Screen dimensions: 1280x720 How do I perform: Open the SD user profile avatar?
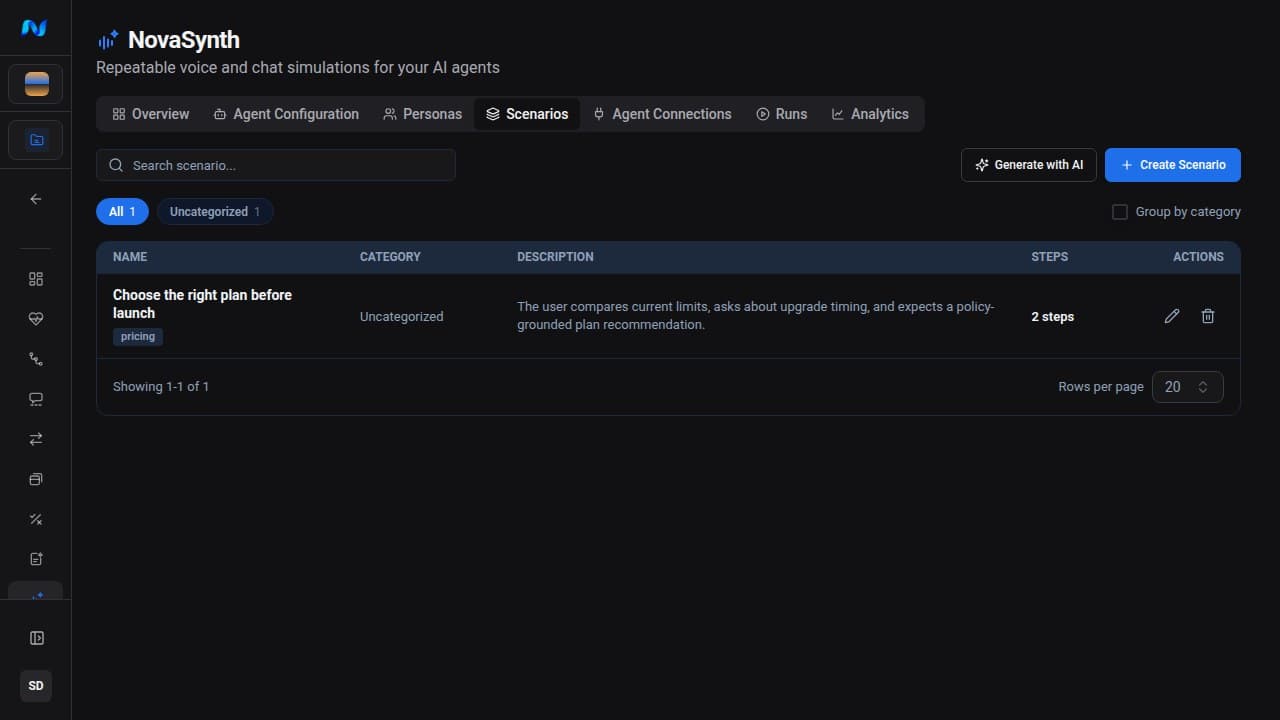(x=36, y=686)
